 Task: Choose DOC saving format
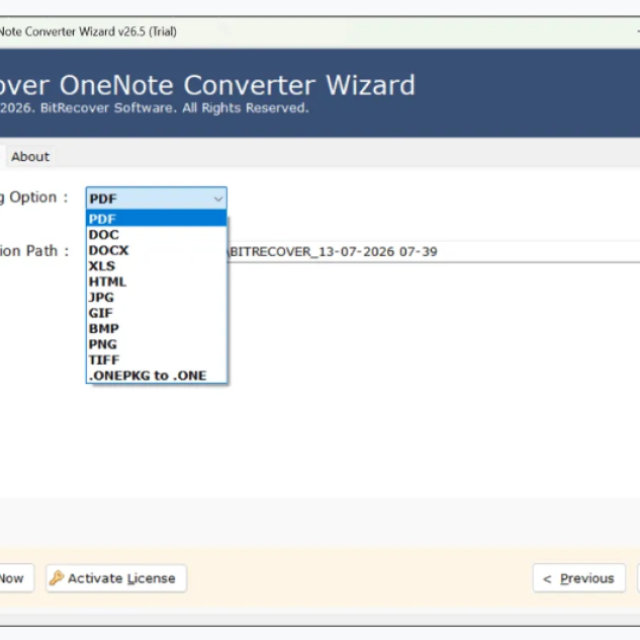pos(157,235)
